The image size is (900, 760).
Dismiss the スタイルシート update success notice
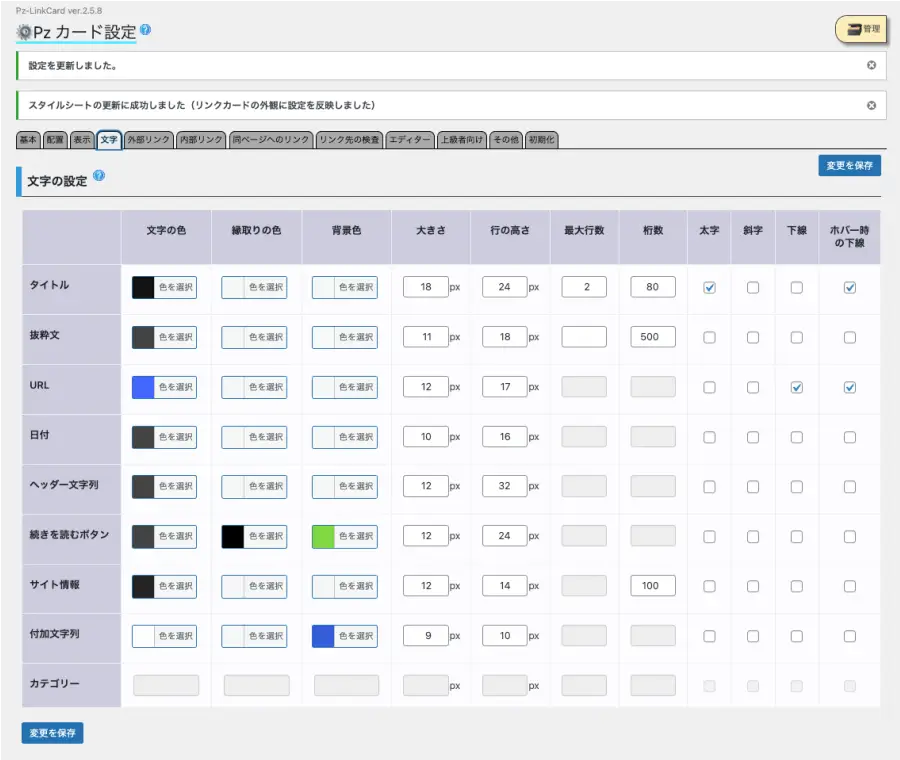[x=871, y=105]
